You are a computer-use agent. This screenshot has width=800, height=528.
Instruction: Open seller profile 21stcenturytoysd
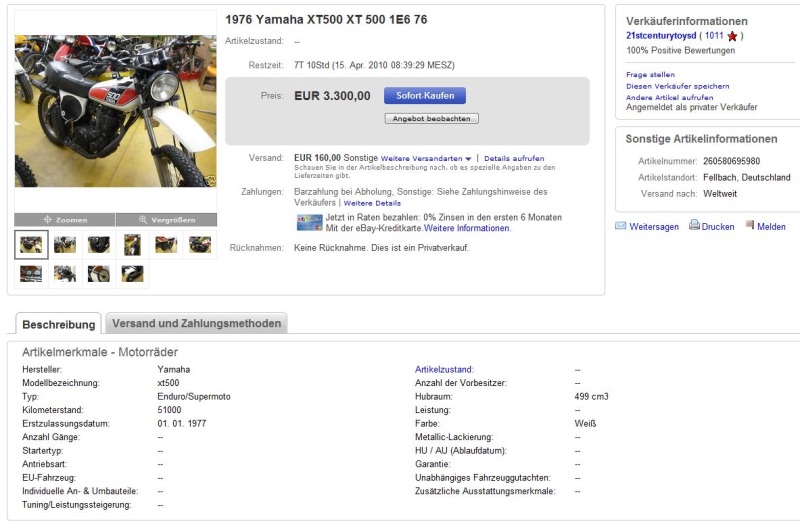click(x=661, y=36)
